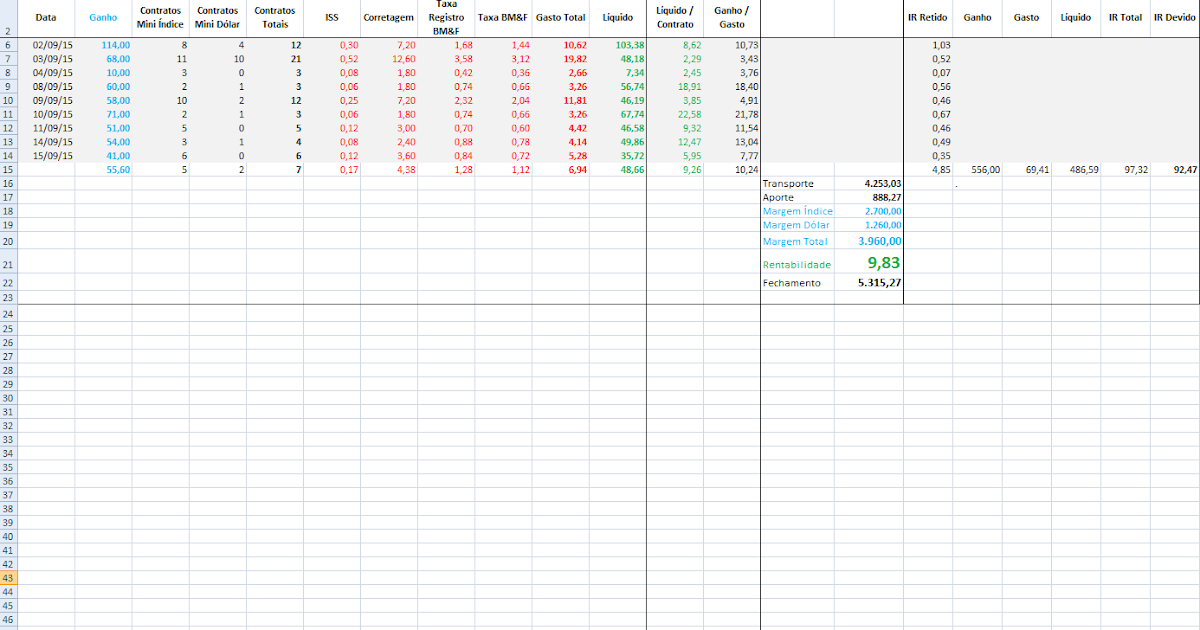
Task: Select highlighted row header 43
Action: point(8,578)
